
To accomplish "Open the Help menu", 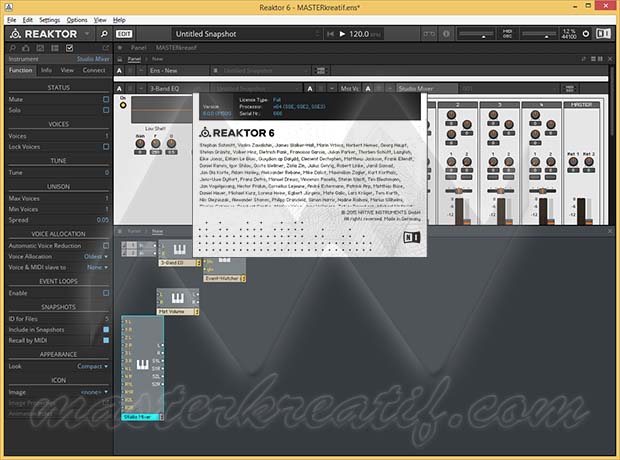I will [x=119, y=20].
